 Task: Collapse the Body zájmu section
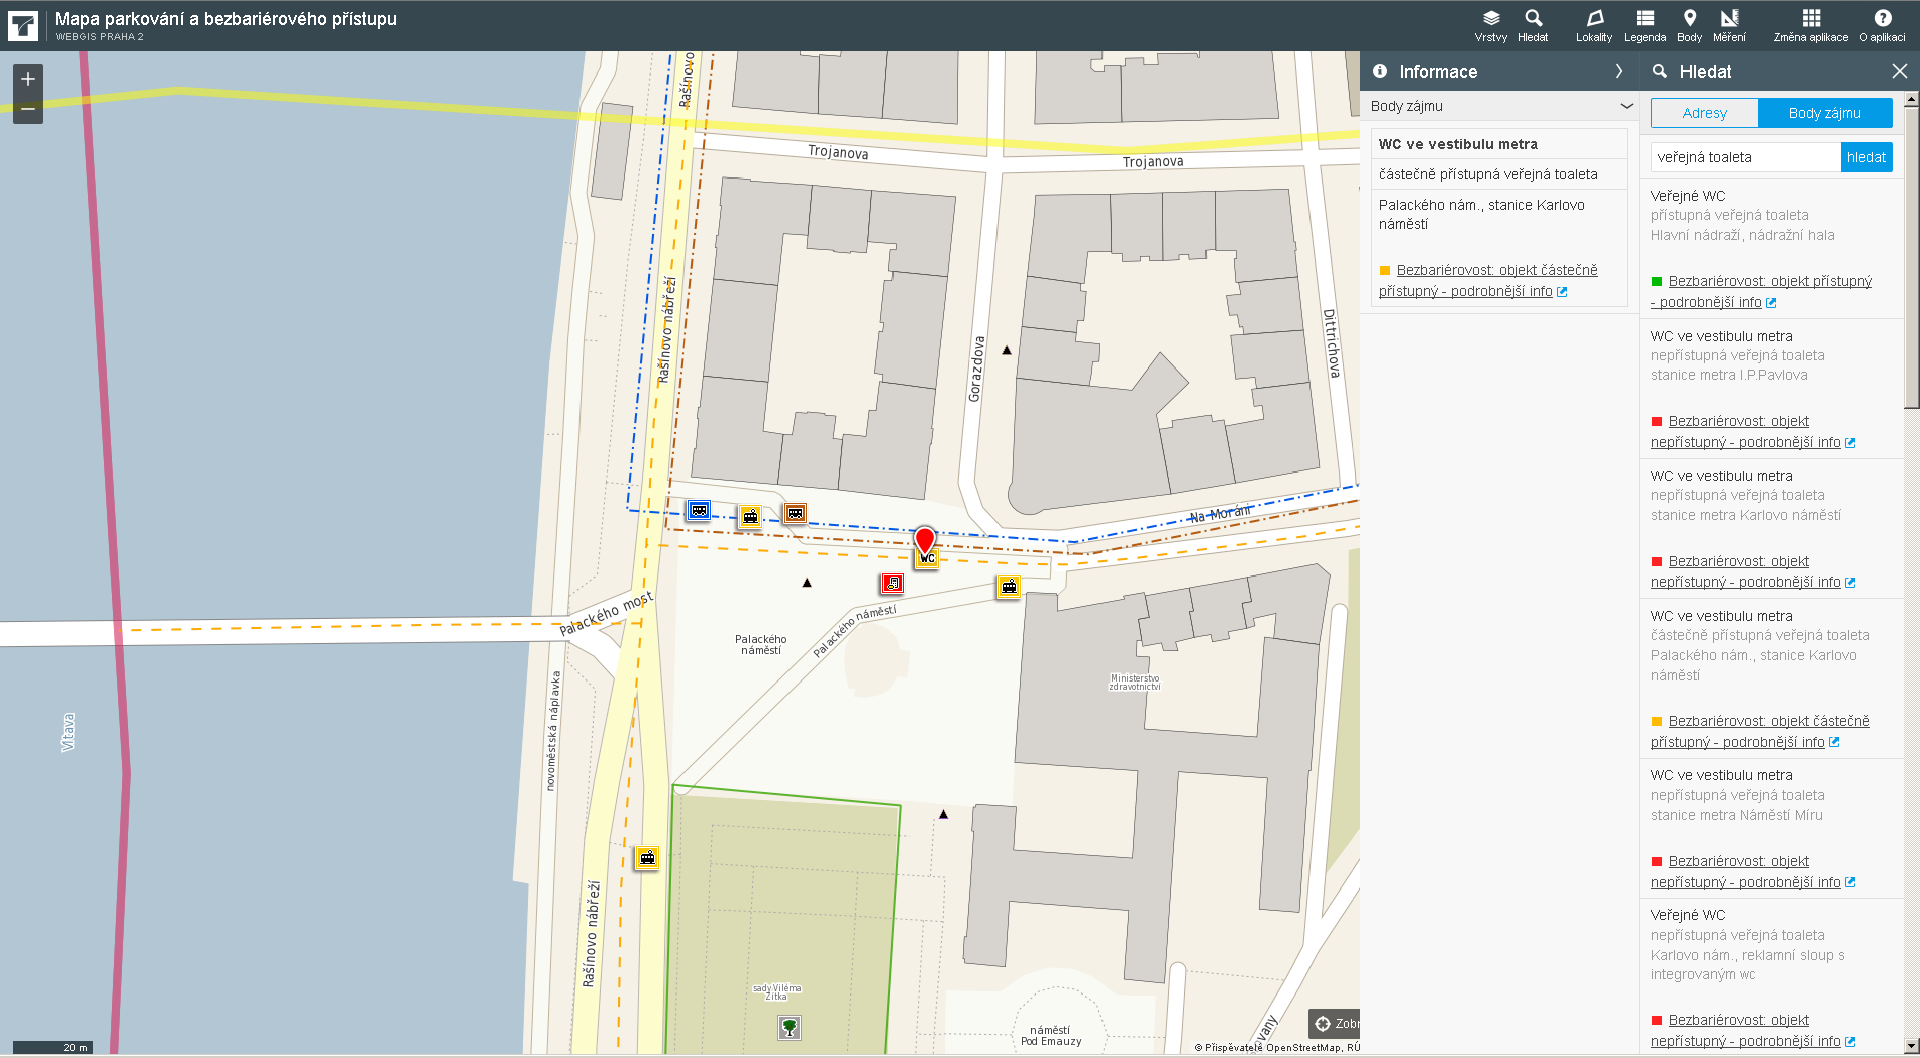coord(1626,106)
